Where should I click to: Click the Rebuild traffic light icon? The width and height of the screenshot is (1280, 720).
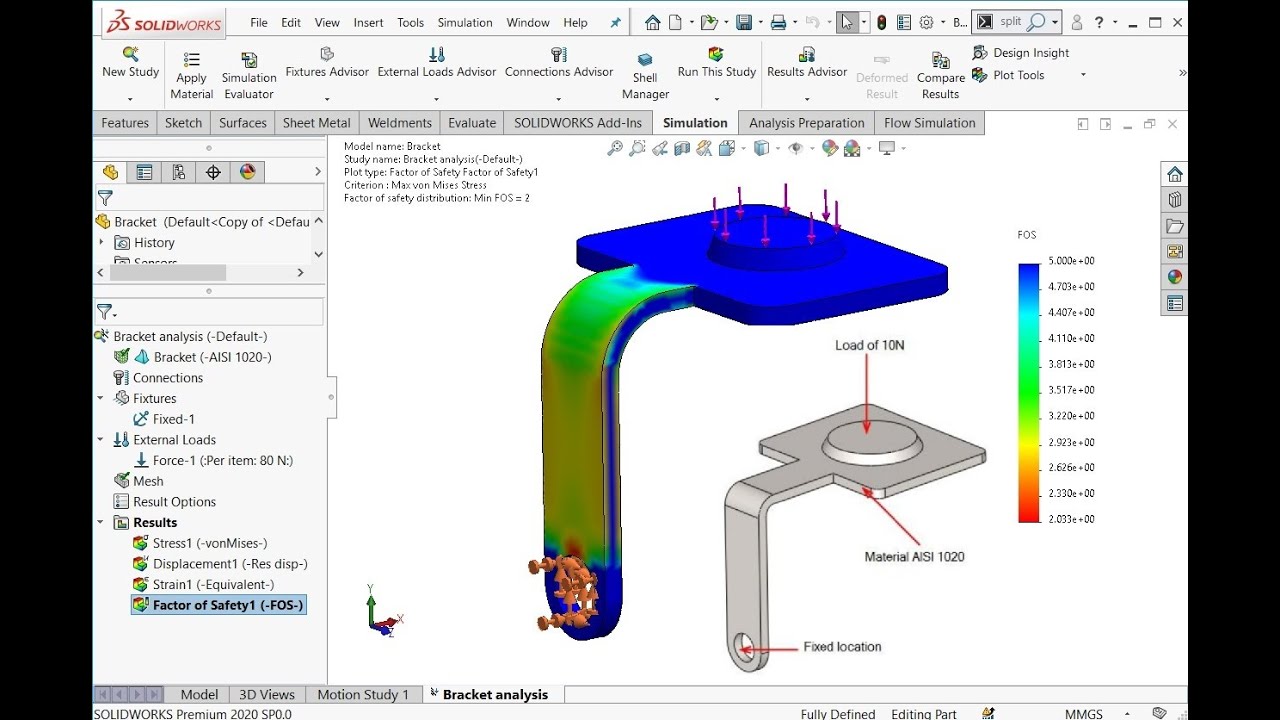tap(881, 22)
